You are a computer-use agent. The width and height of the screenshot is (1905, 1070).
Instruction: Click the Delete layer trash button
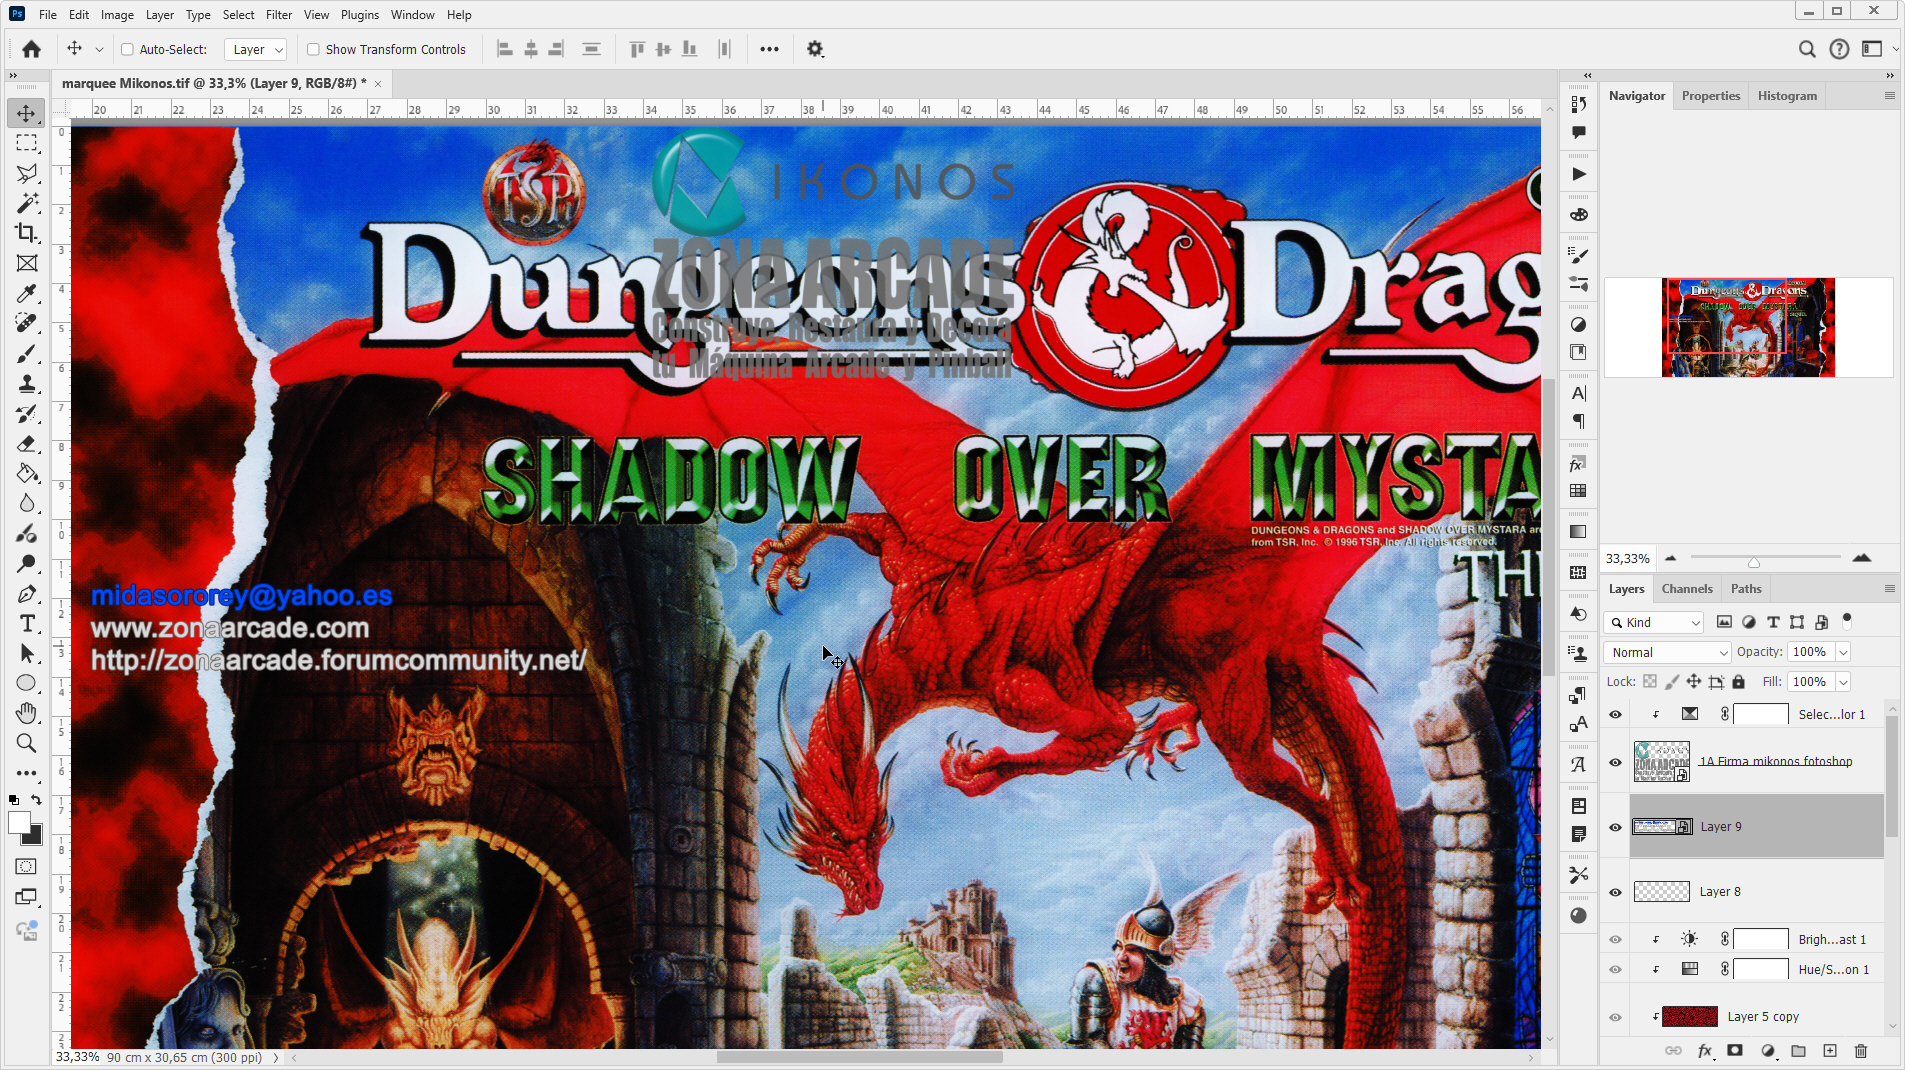1859,1052
